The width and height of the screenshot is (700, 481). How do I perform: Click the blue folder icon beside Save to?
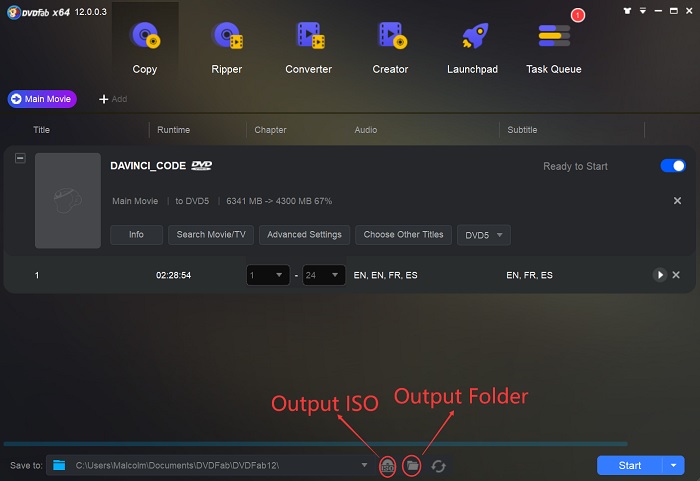(59, 465)
